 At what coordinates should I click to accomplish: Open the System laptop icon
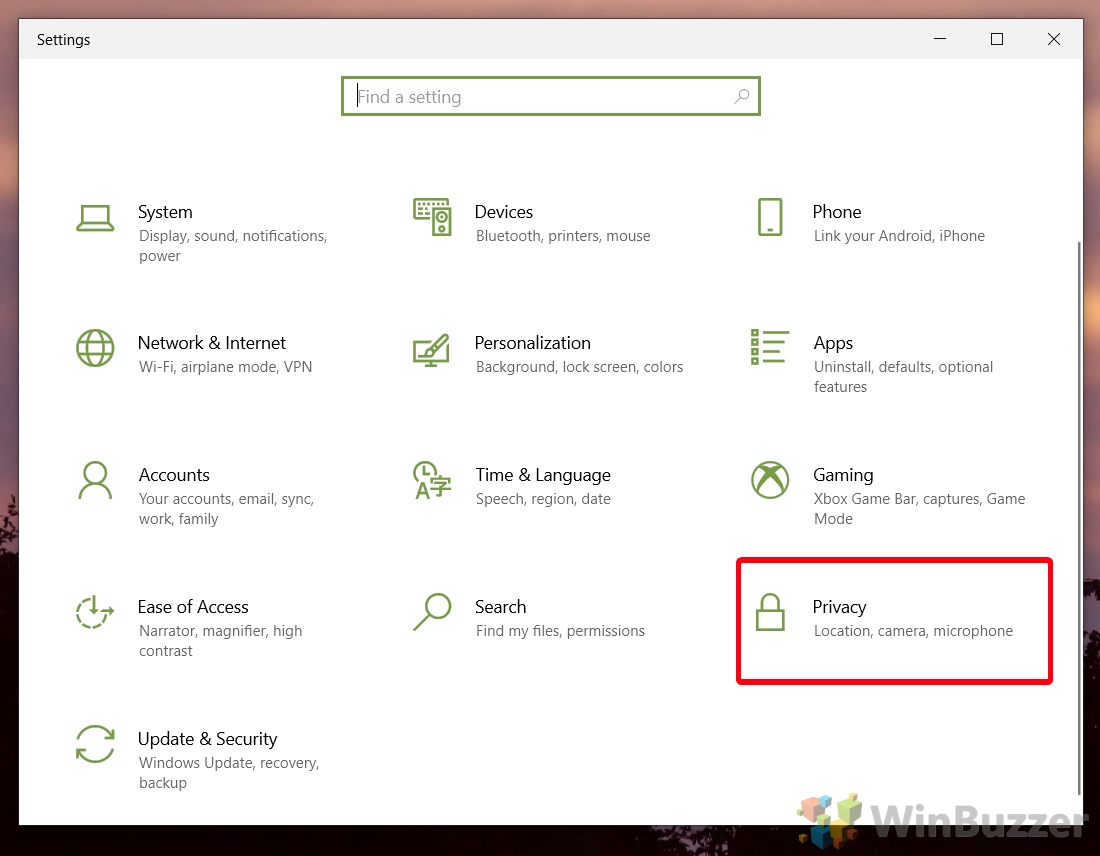[x=95, y=218]
